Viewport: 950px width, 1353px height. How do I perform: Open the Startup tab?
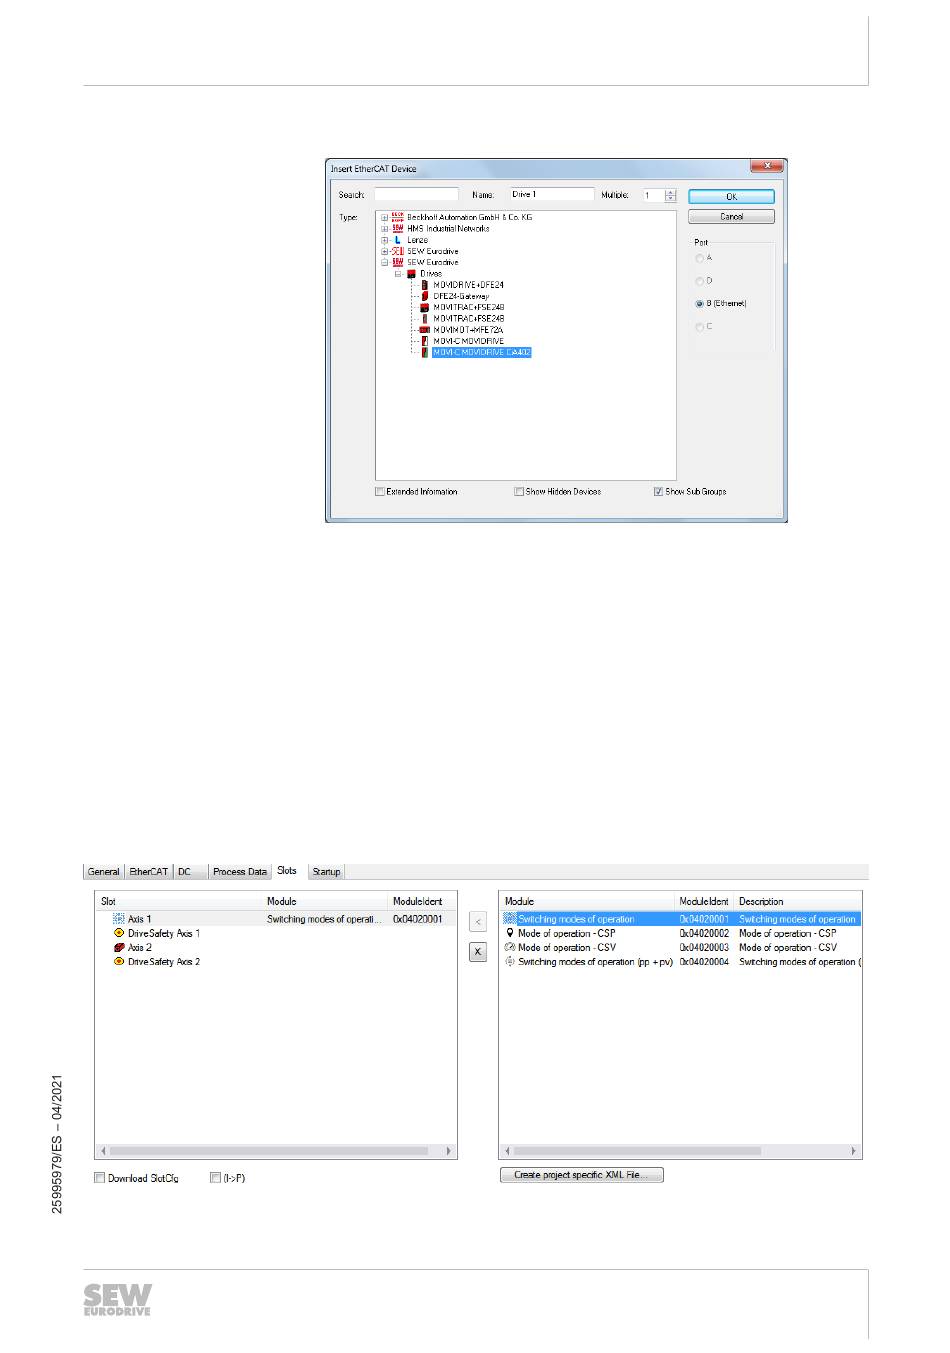coord(326,872)
